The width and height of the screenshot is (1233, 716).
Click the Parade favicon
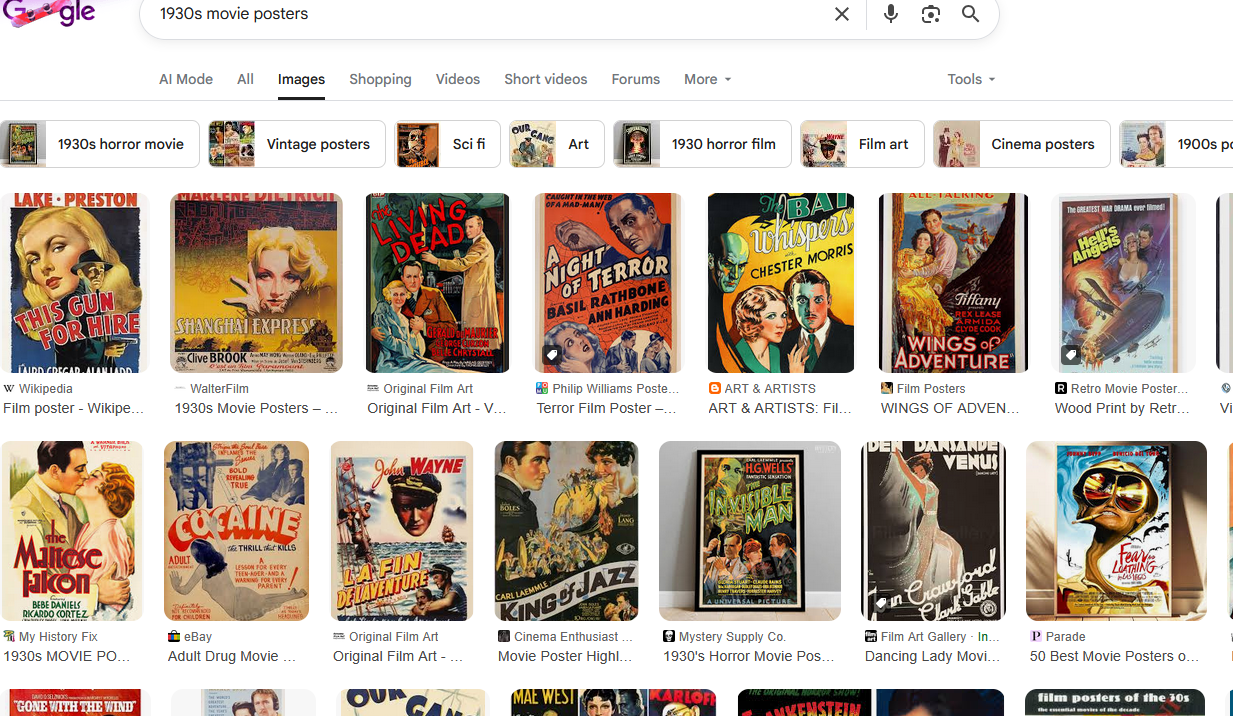pos(1036,636)
